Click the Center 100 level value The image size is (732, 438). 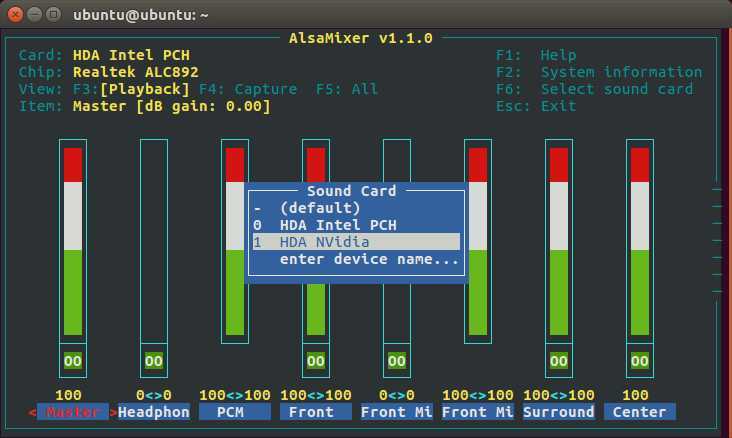click(635, 395)
